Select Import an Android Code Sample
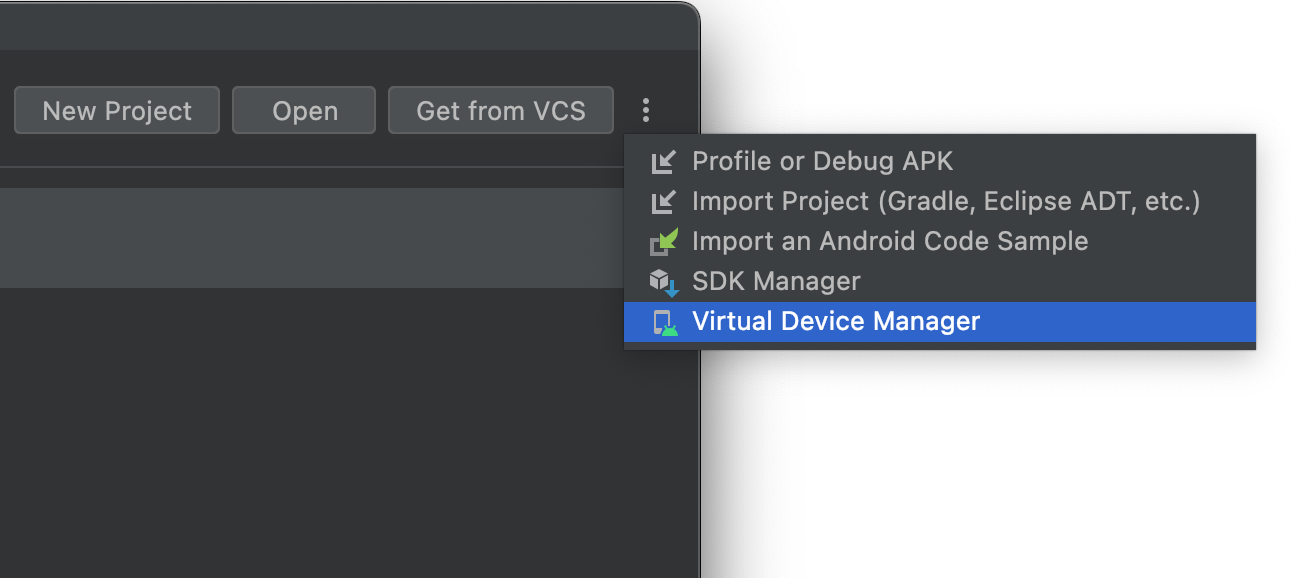 (x=890, y=241)
